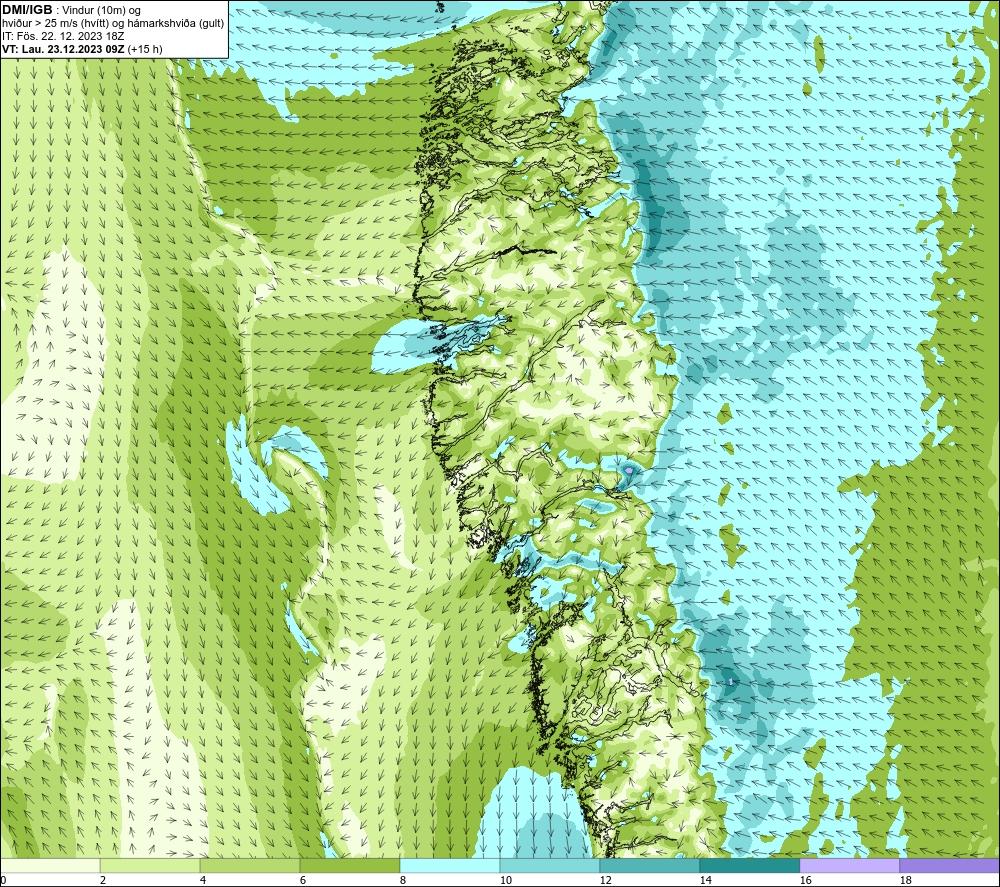Screen dimensions: 1000x887
Task: Click the 12–14 m/s teal swatch
Action: pos(649,865)
